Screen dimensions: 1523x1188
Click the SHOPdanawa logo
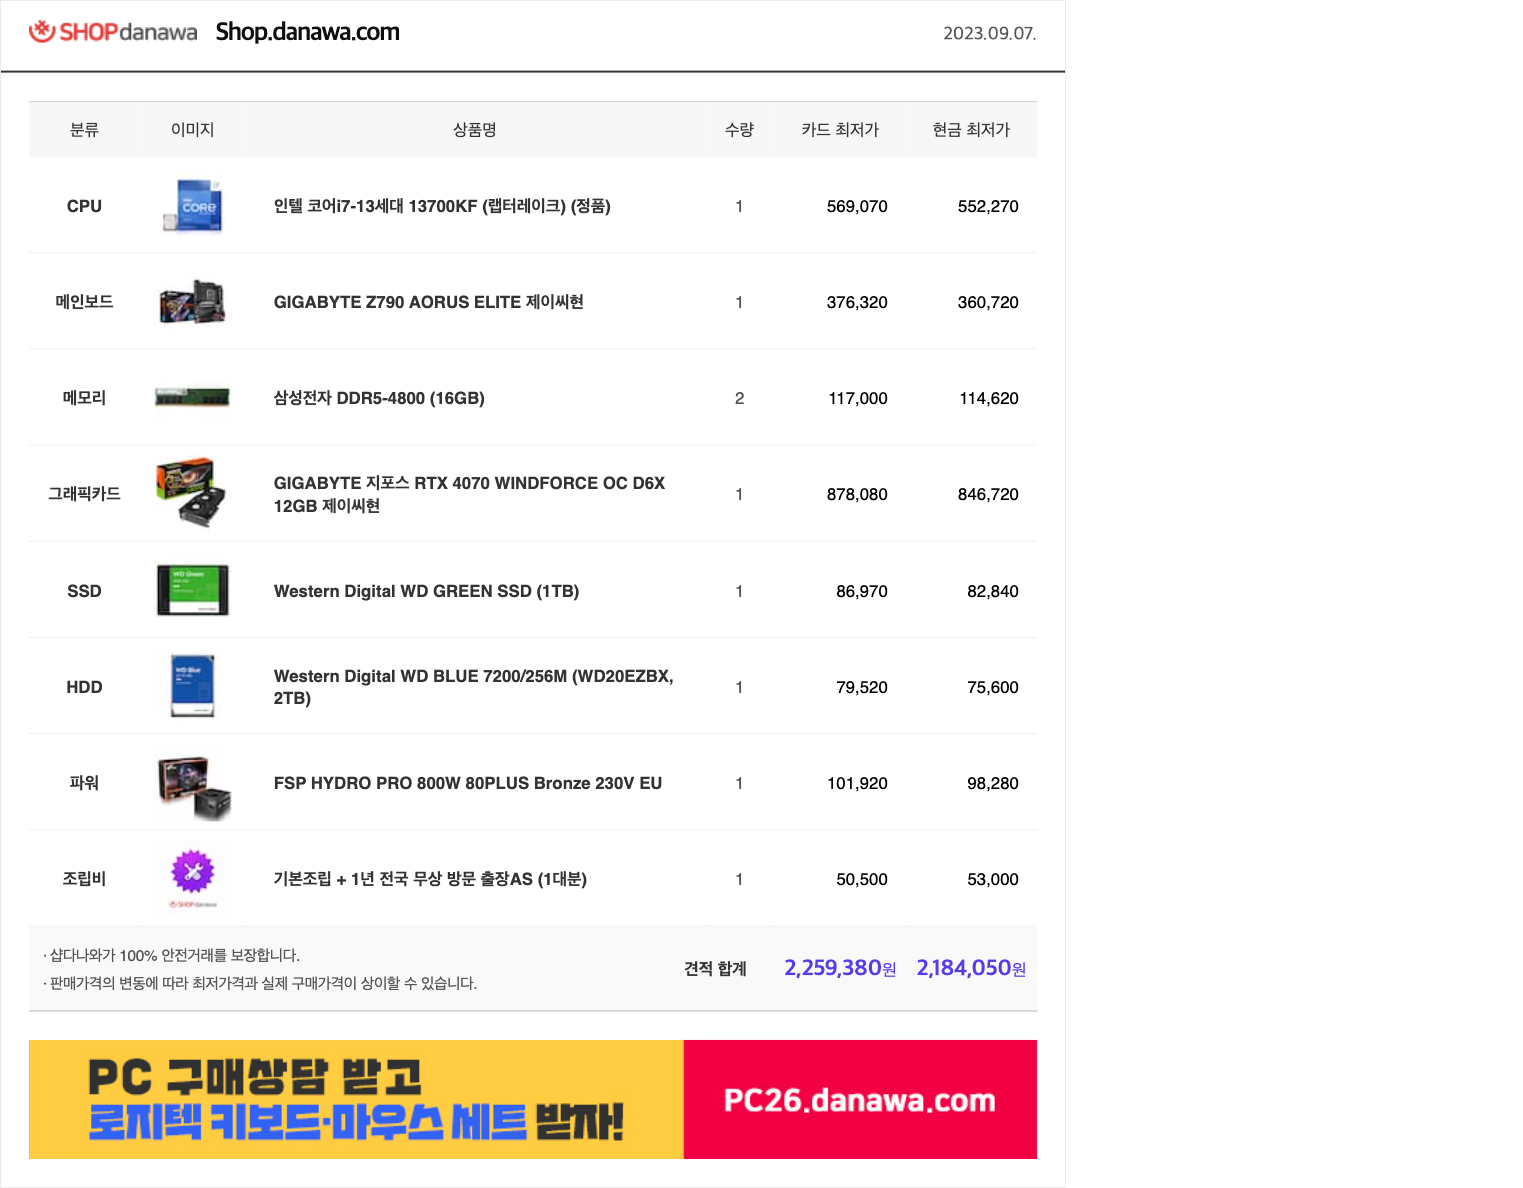(112, 32)
